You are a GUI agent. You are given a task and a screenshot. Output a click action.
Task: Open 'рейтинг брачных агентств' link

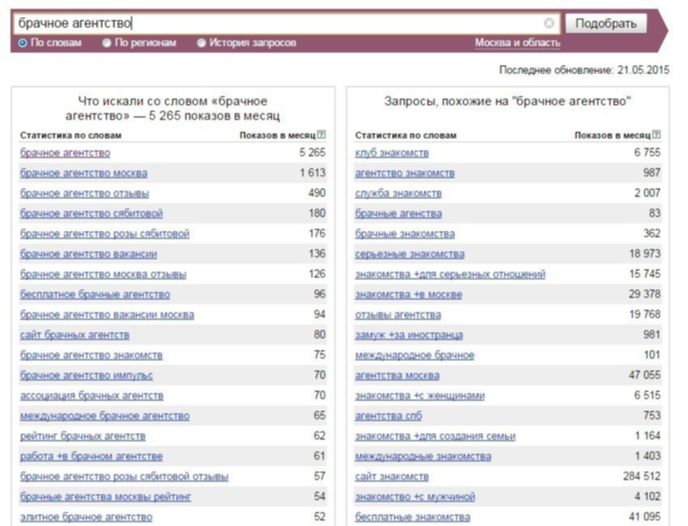pos(83,436)
